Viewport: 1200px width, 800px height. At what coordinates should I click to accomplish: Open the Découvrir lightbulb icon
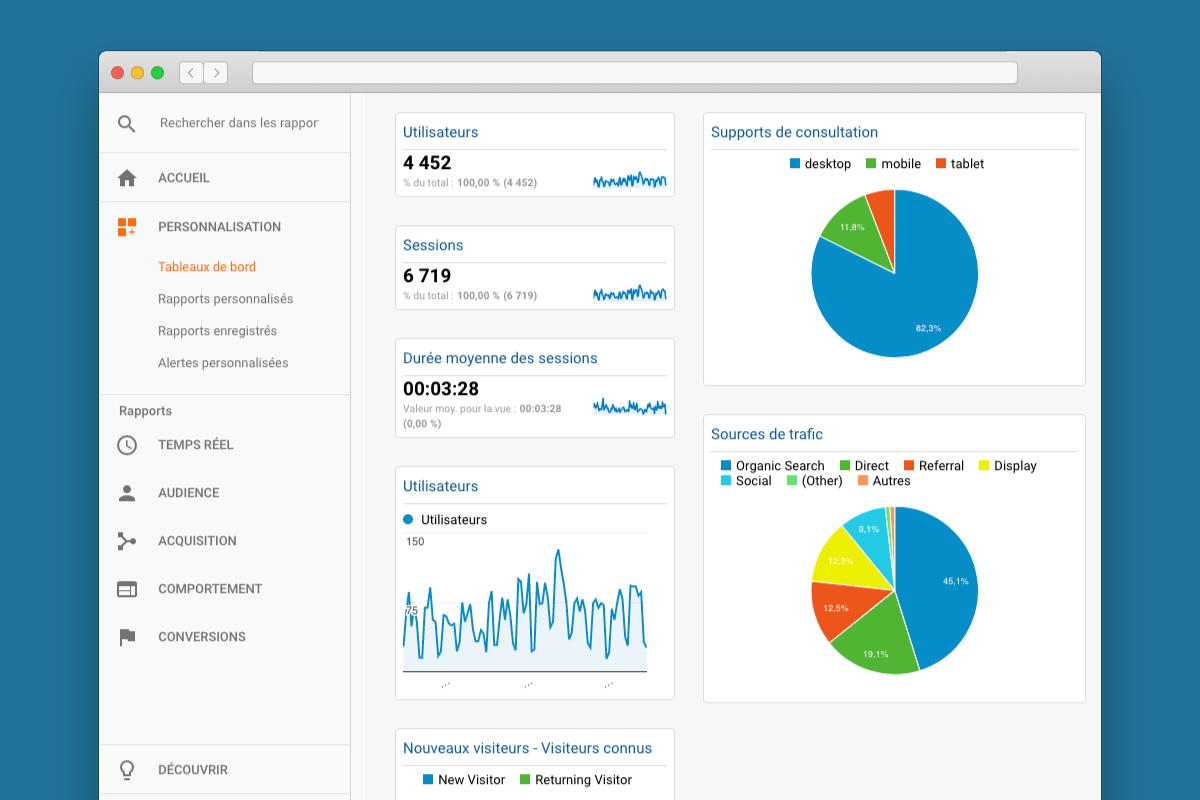pyautogui.click(x=127, y=768)
